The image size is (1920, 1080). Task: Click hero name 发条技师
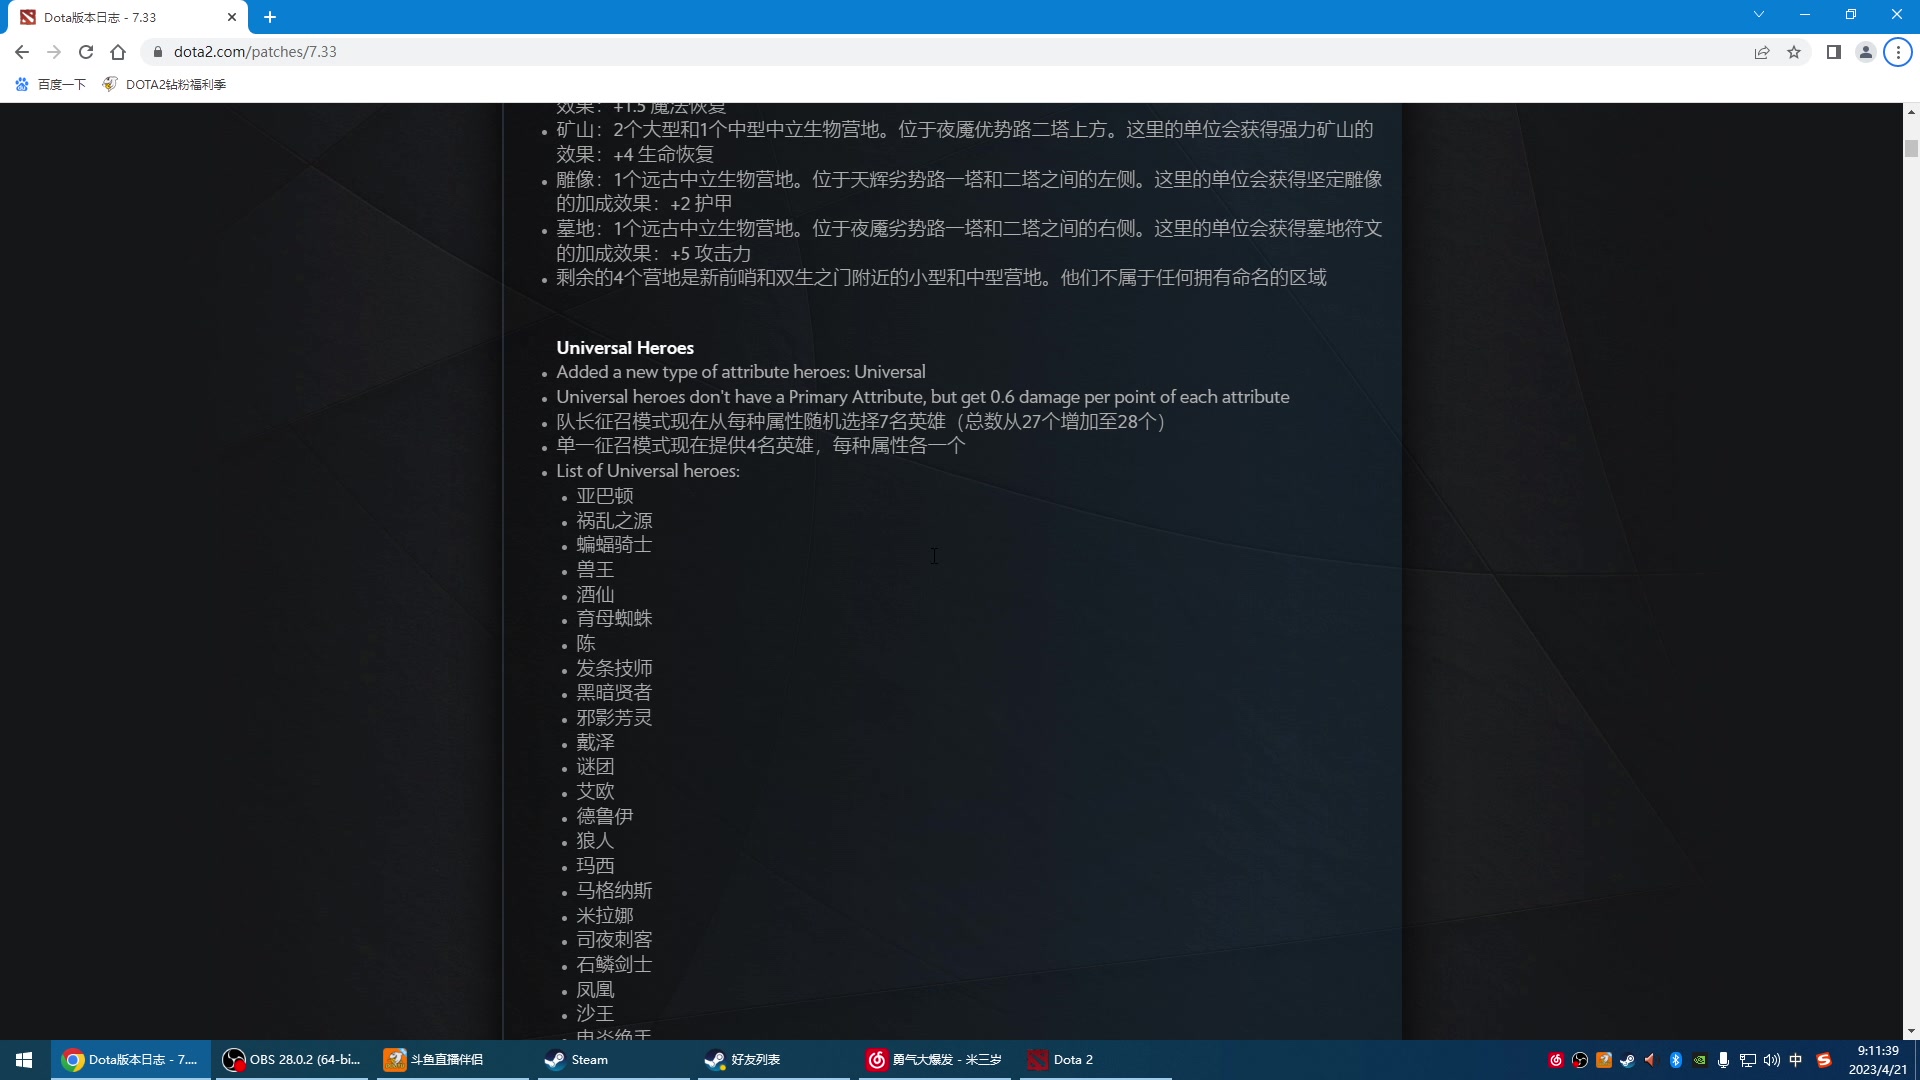(x=614, y=668)
